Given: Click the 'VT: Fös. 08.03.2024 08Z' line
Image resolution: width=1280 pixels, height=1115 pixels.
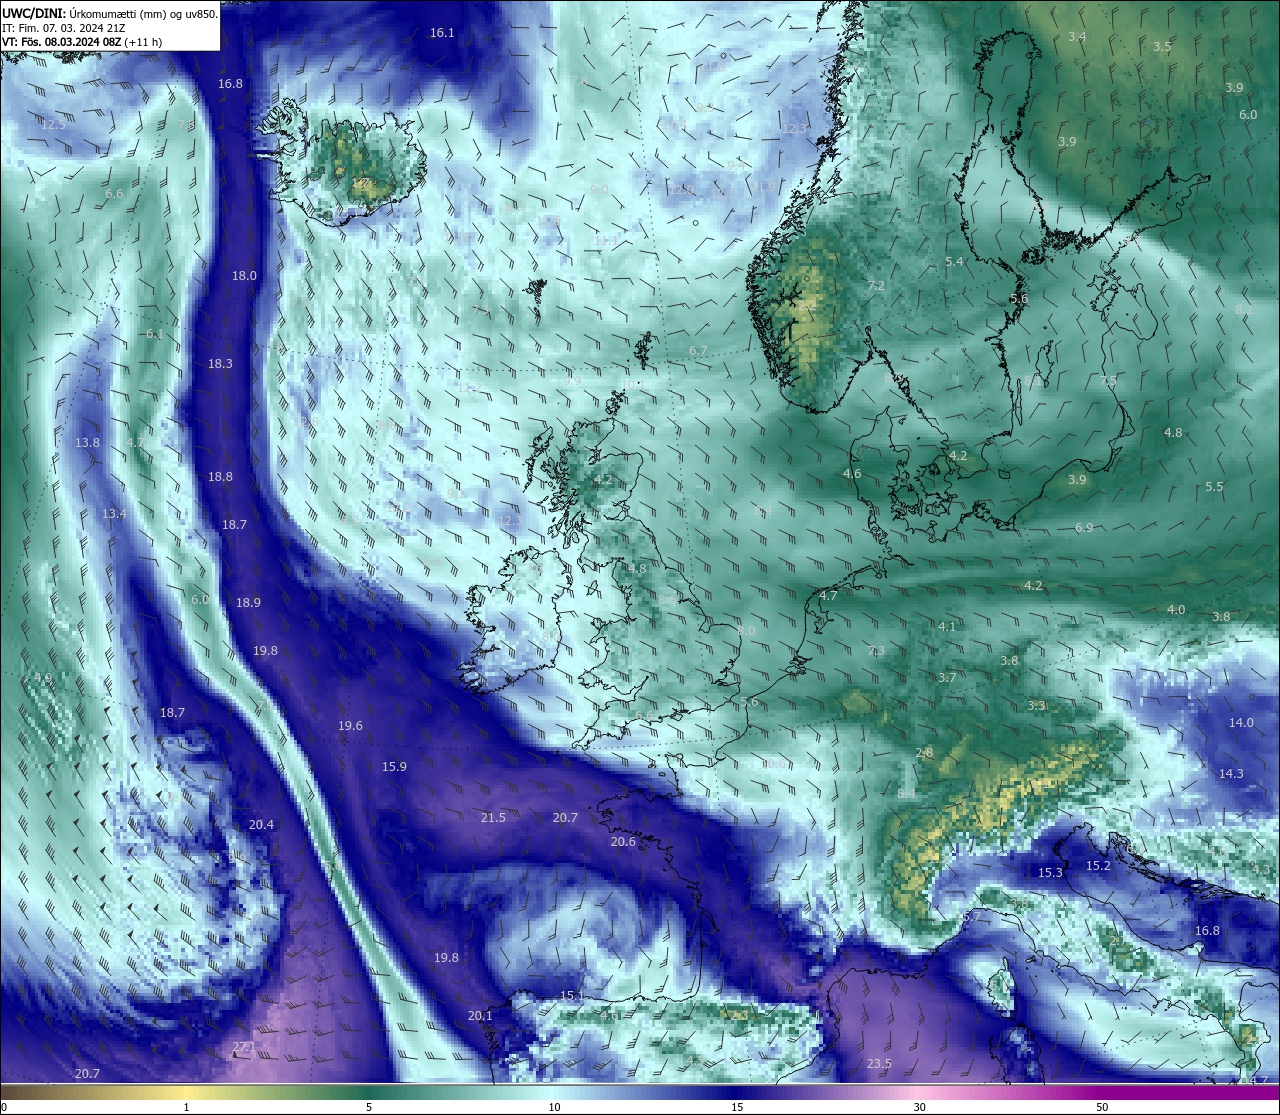Looking at the screenshot, I should [82, 42].
